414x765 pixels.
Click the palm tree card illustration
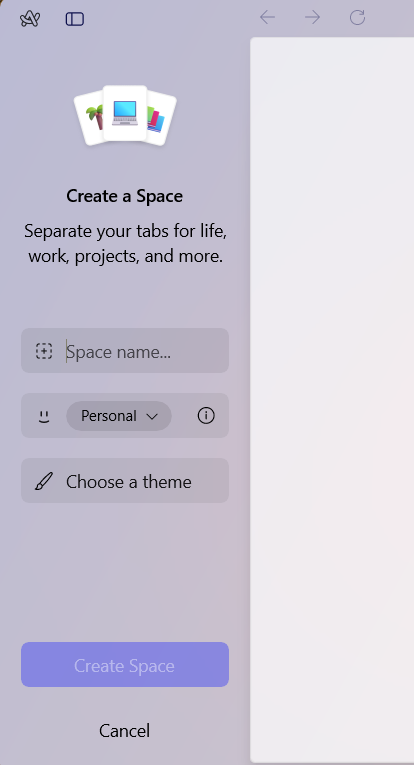(x=90, y=119)
